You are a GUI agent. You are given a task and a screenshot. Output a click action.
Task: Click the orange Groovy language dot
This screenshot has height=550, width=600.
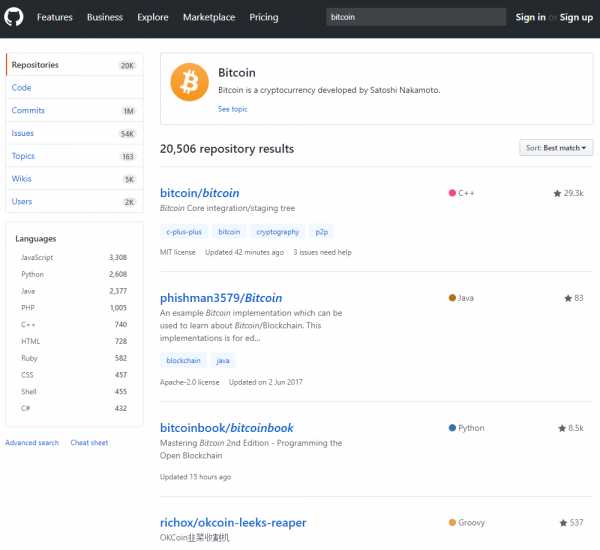click(x=452, y=522)
